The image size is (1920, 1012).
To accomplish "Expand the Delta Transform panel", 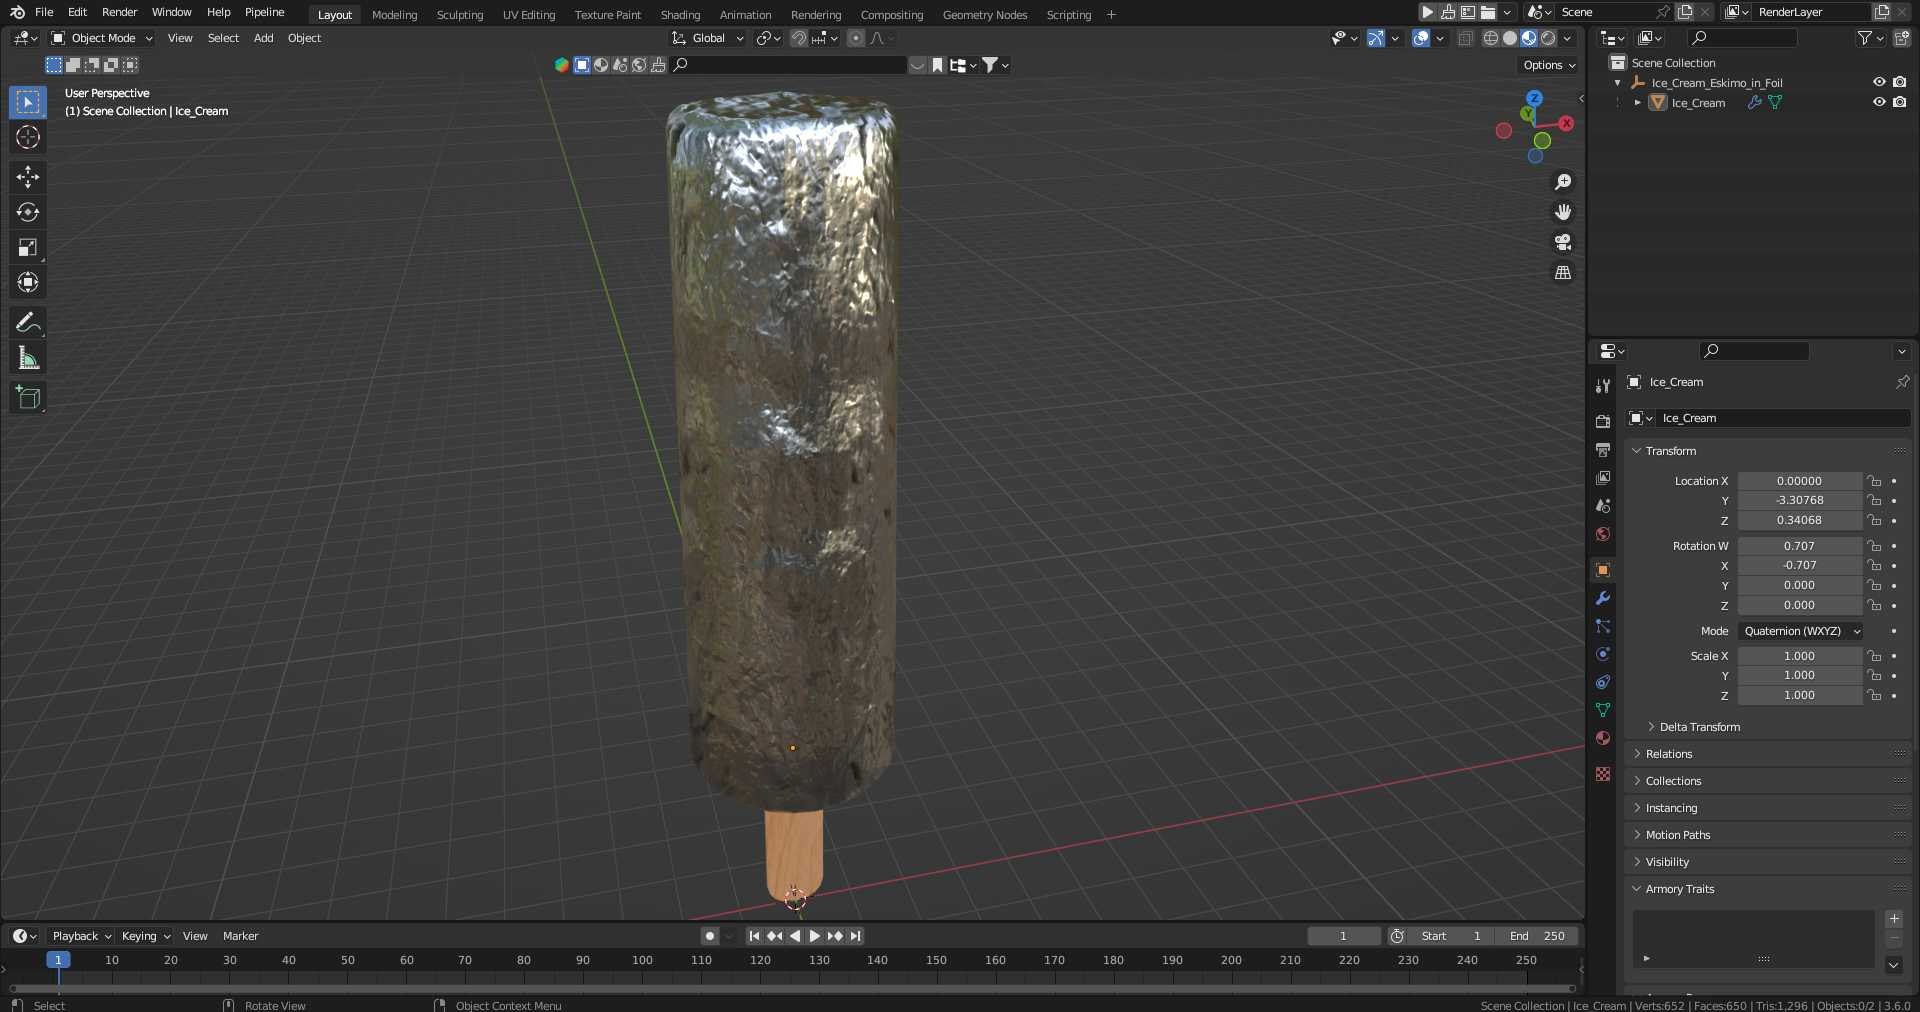I will pos(1700,727).
